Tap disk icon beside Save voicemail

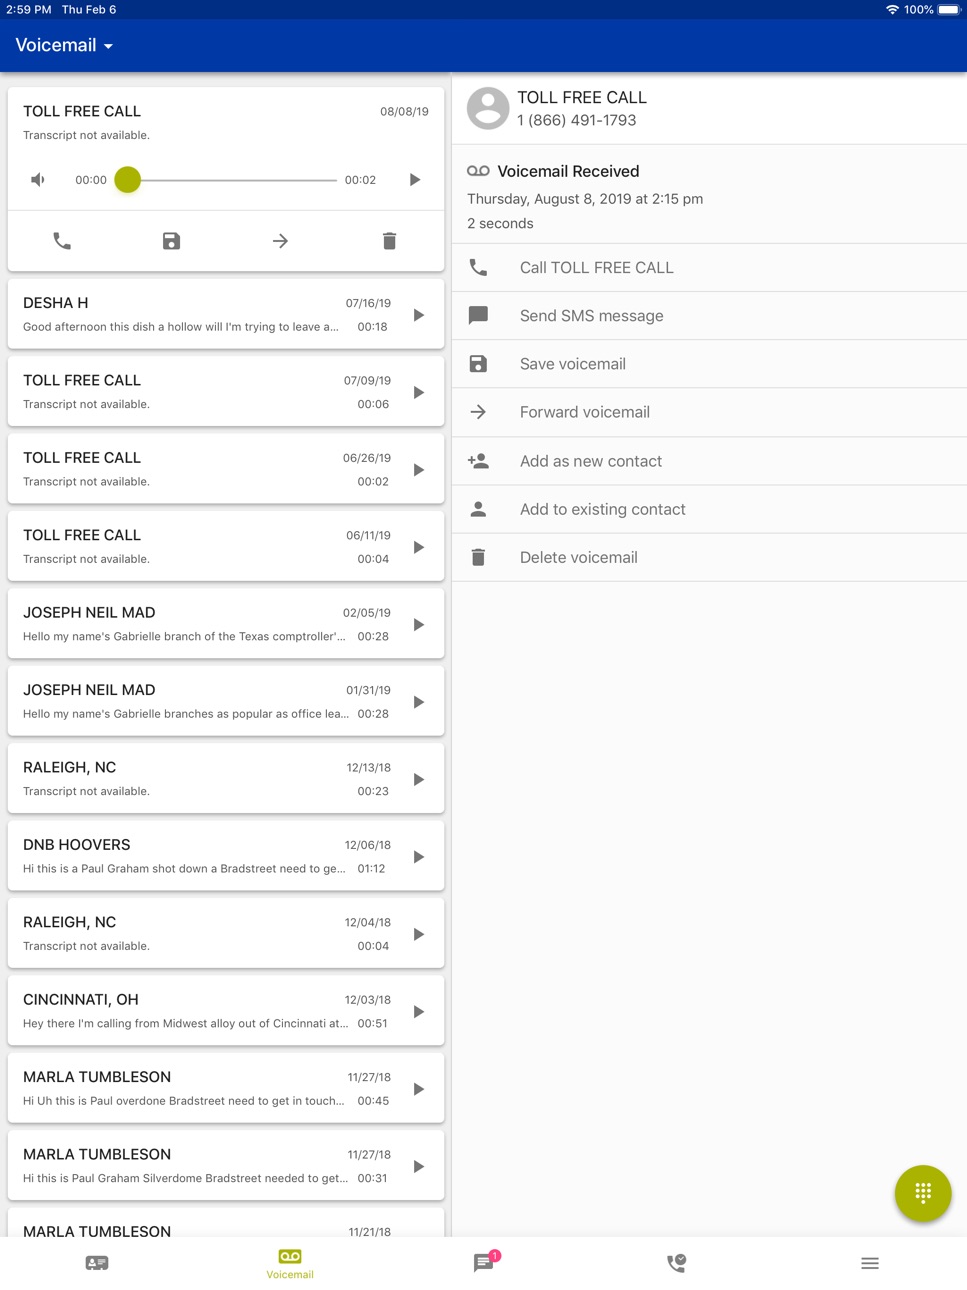tap(478, 364)
